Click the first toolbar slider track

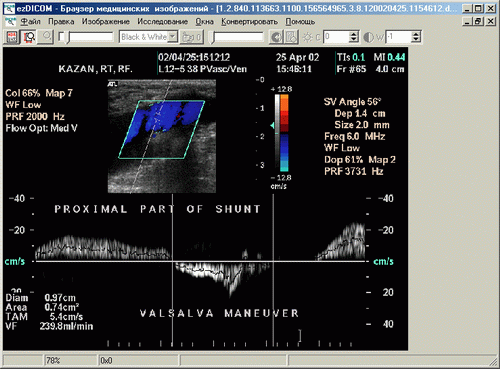pos(90,37)
